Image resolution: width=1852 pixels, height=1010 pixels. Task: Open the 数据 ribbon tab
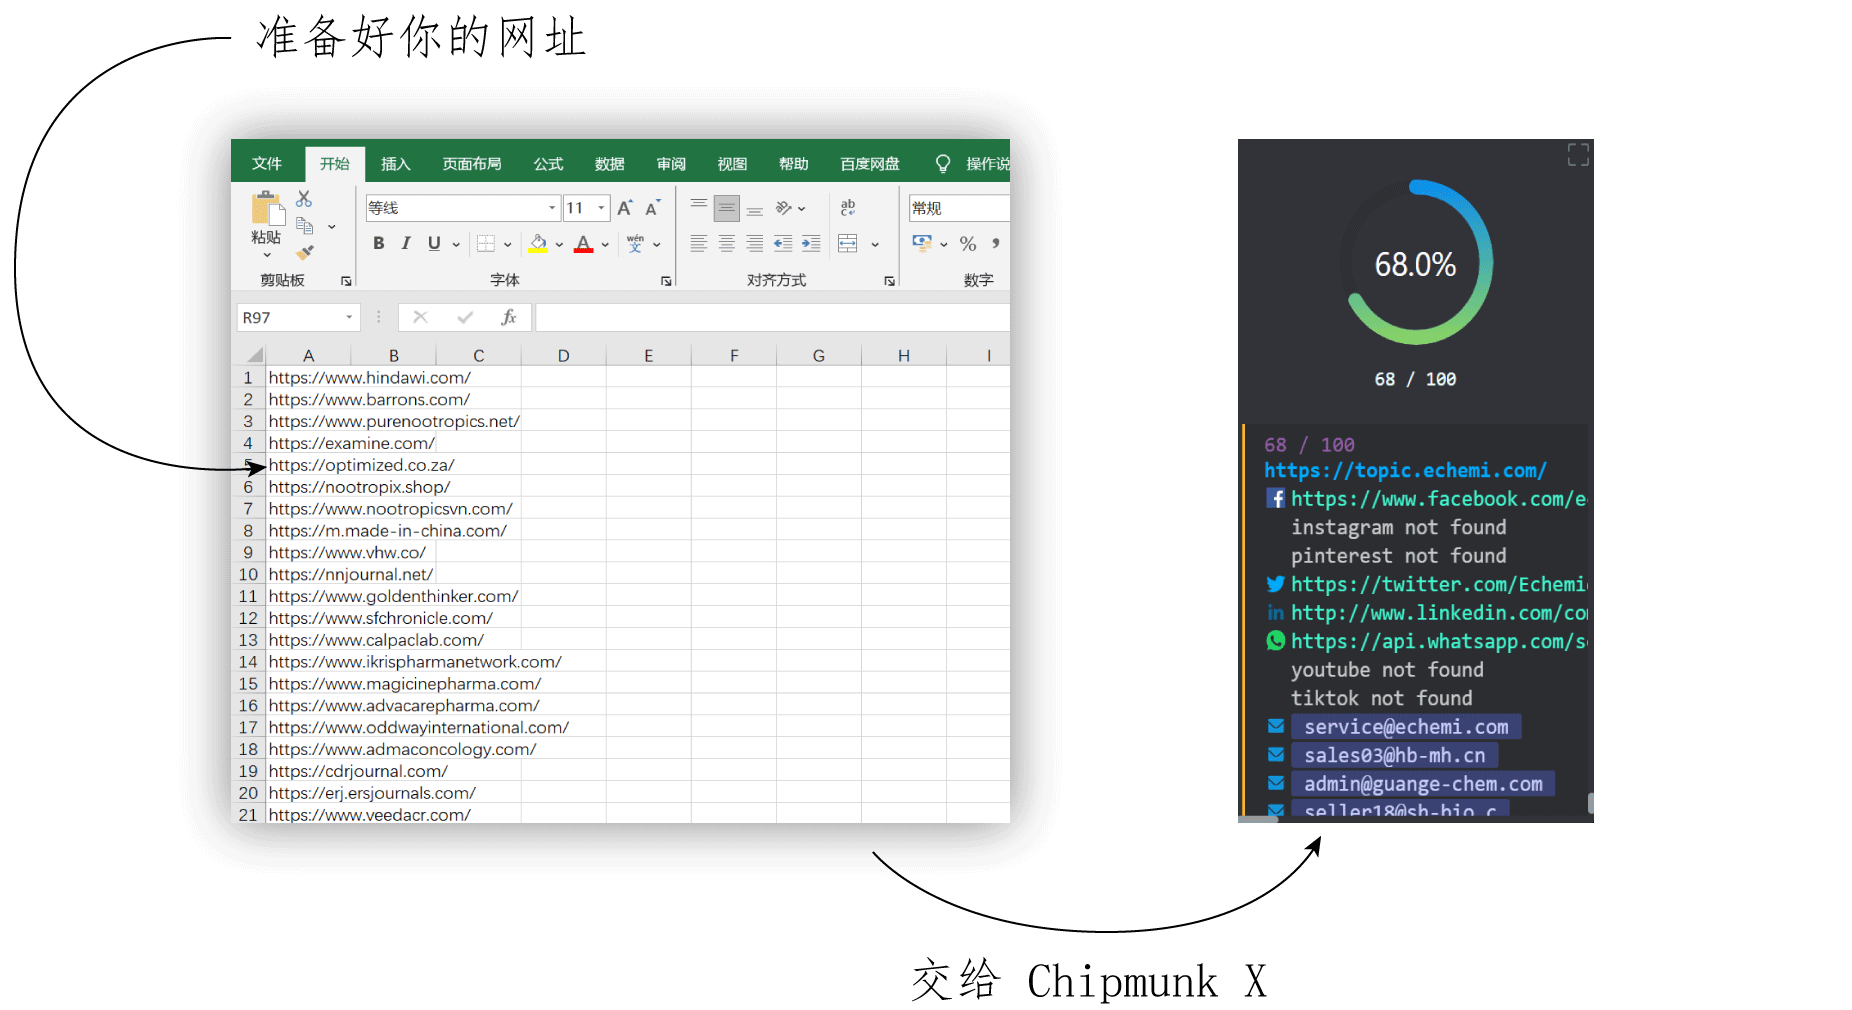[609, 164]
